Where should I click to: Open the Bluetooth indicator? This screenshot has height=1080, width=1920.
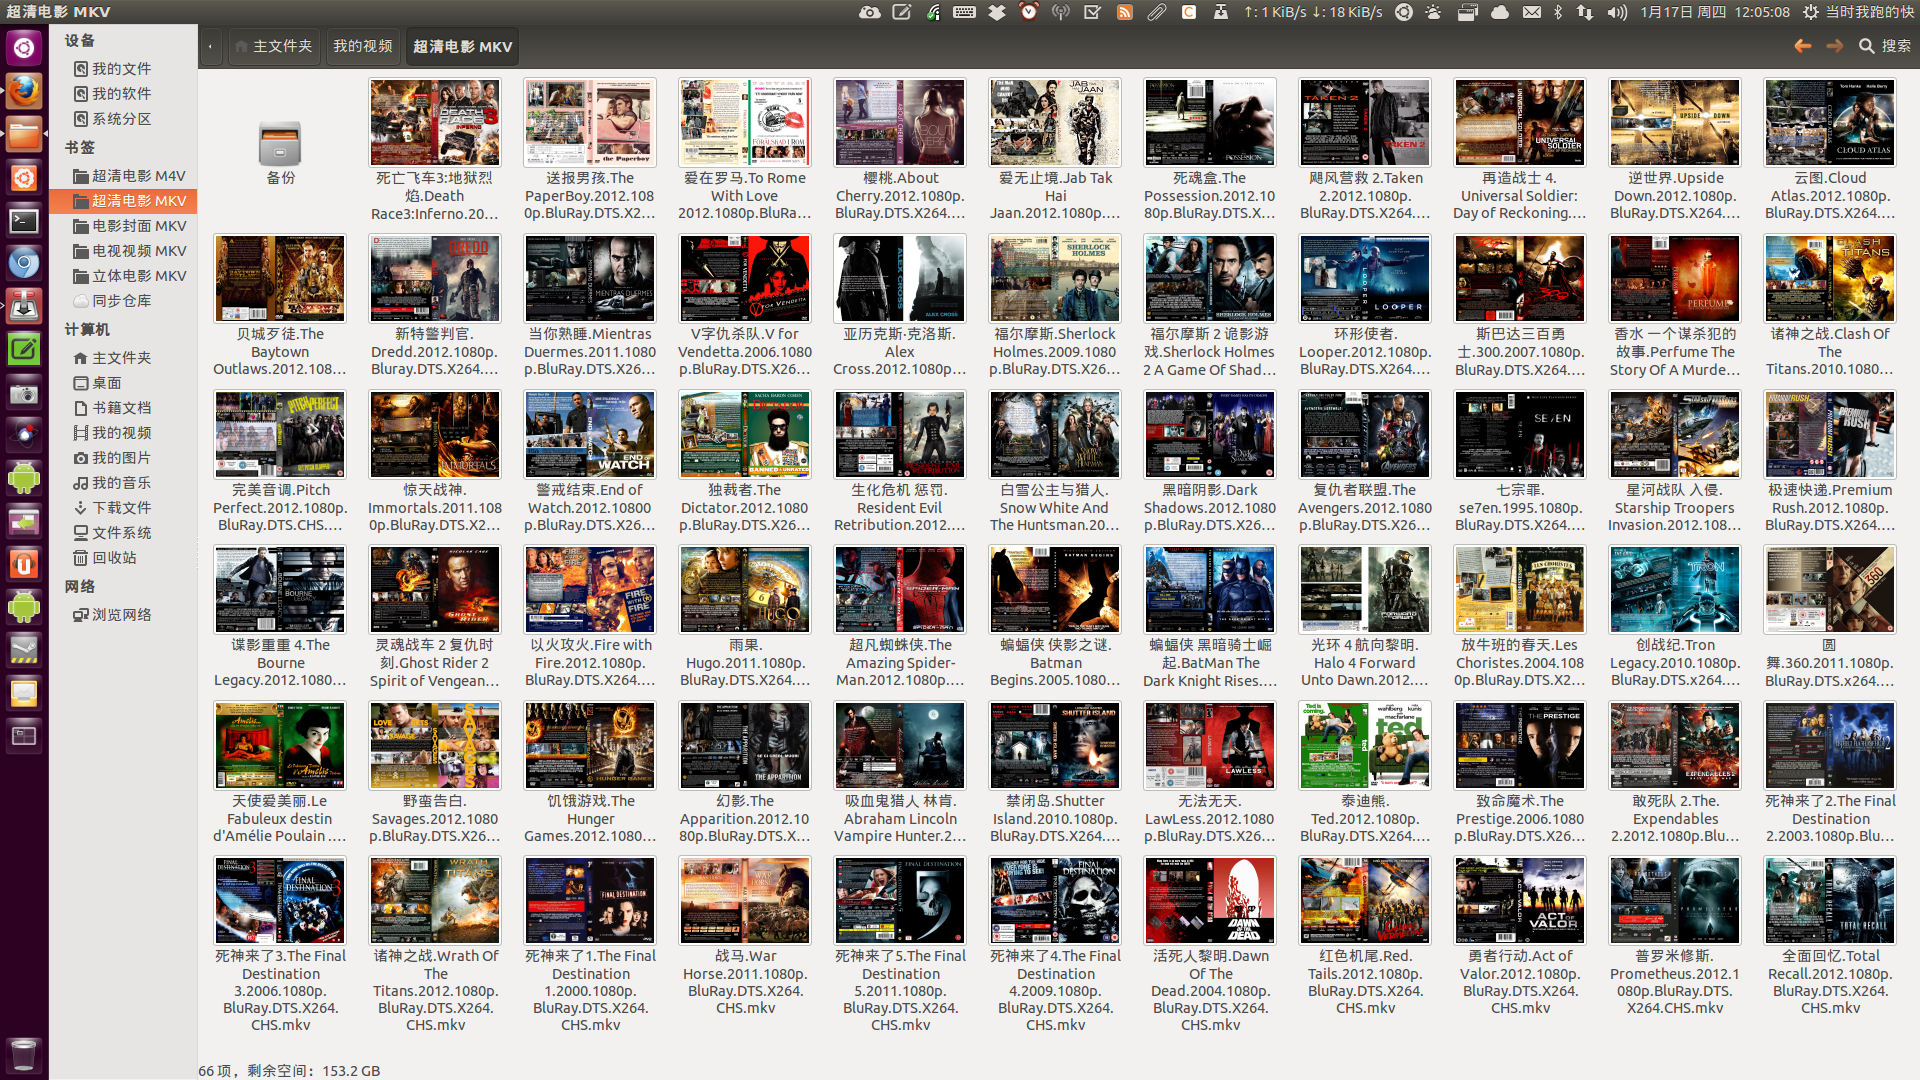click(1557, 12)
